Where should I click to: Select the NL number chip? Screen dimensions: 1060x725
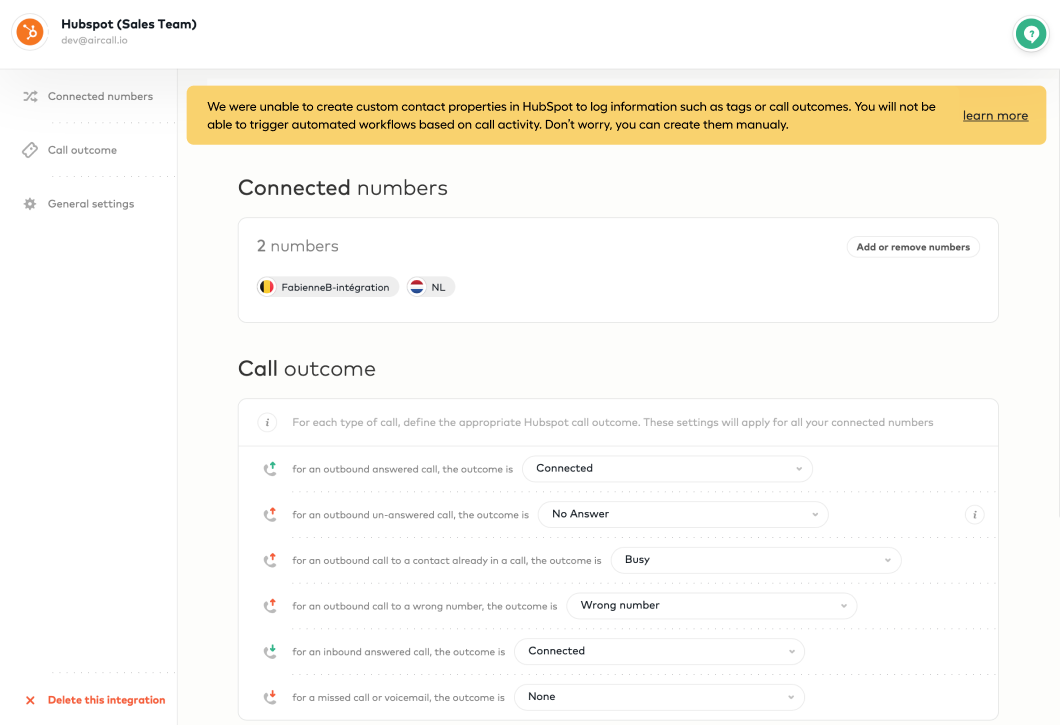[431, 287]
